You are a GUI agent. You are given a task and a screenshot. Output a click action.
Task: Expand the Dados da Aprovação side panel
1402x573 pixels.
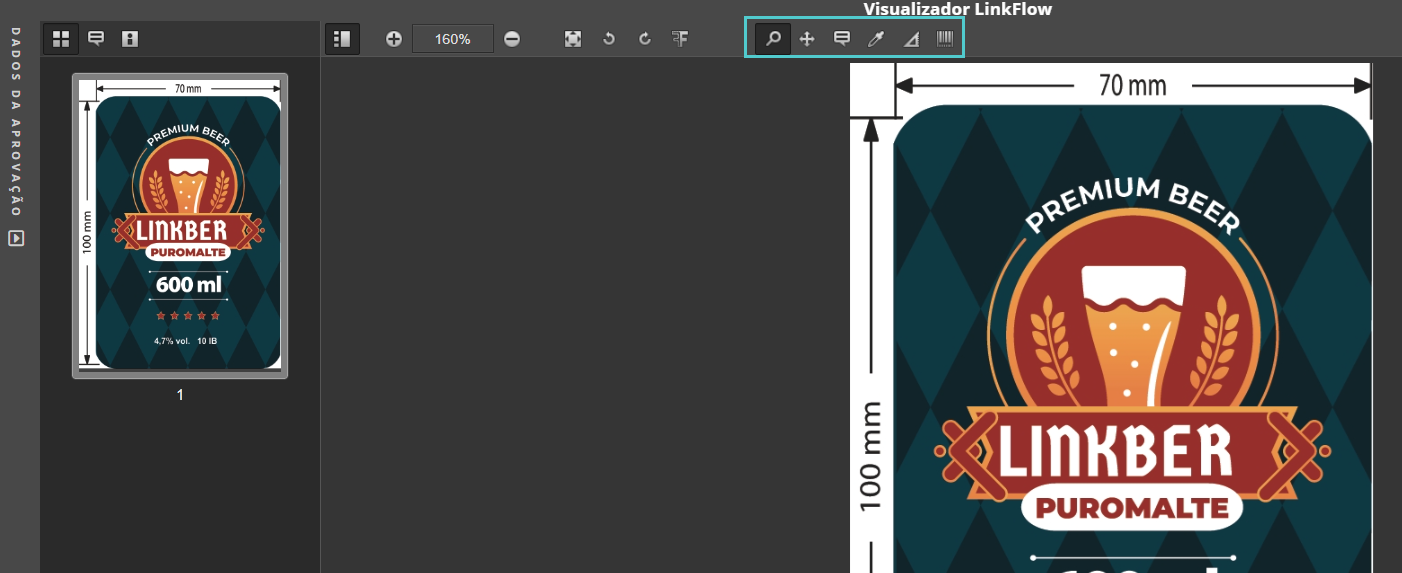[x=16, y=122]
